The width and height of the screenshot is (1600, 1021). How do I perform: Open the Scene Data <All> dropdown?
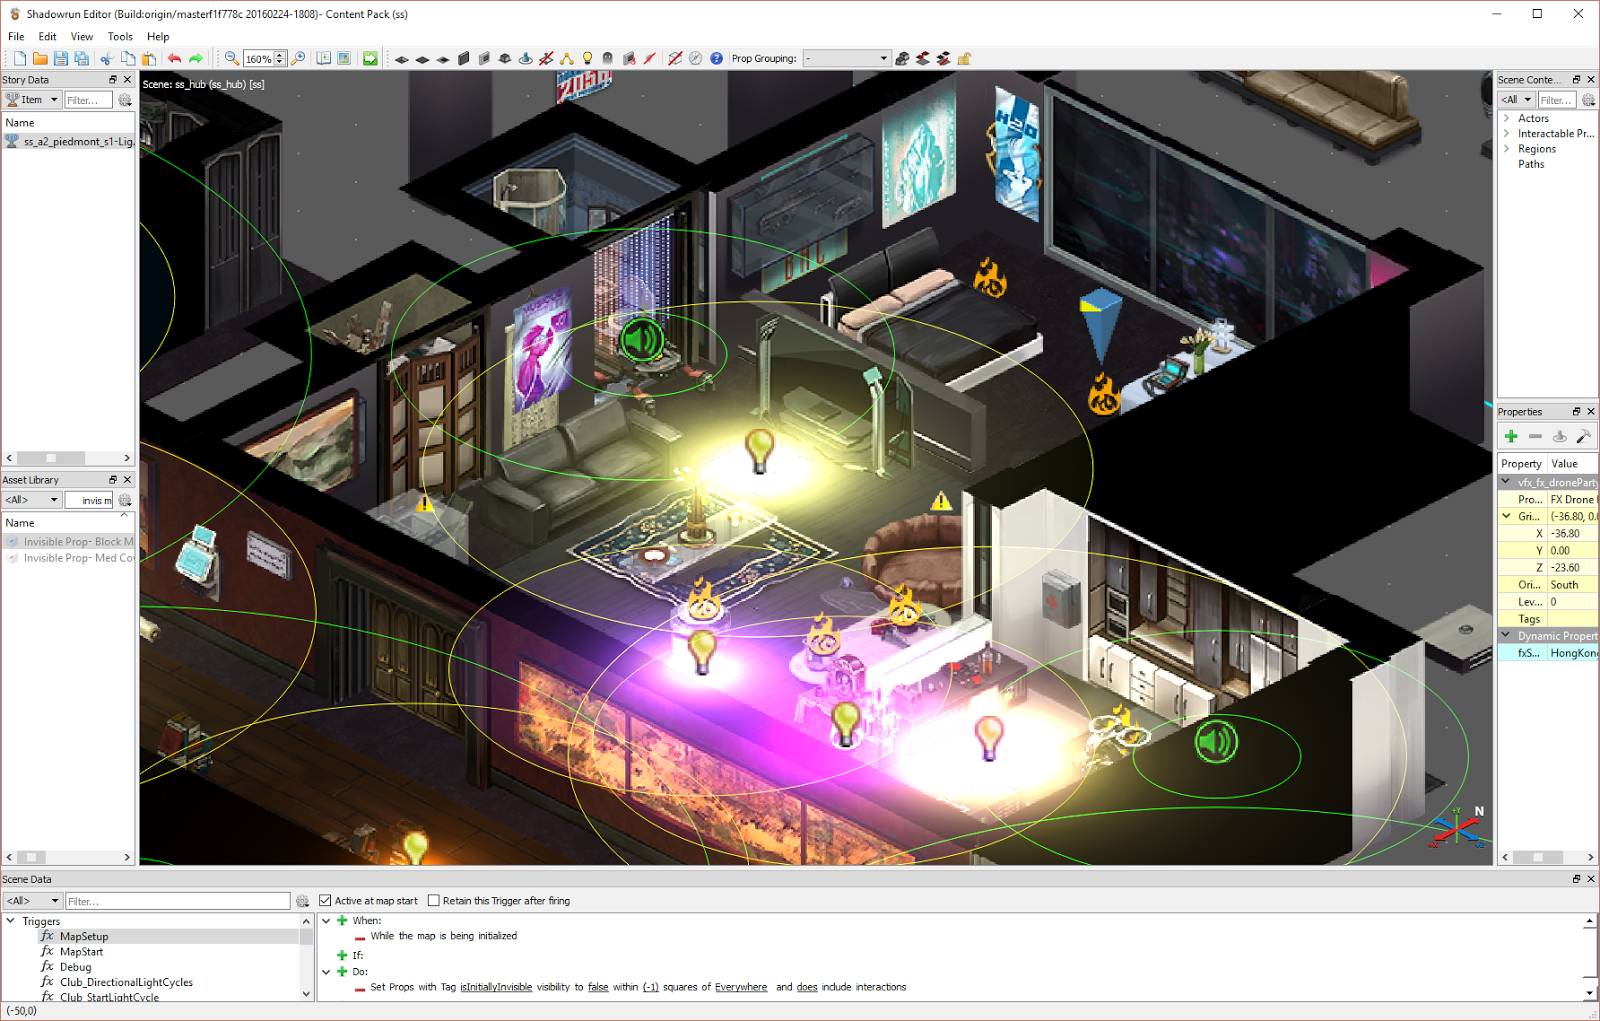click(x=32, y=901)
